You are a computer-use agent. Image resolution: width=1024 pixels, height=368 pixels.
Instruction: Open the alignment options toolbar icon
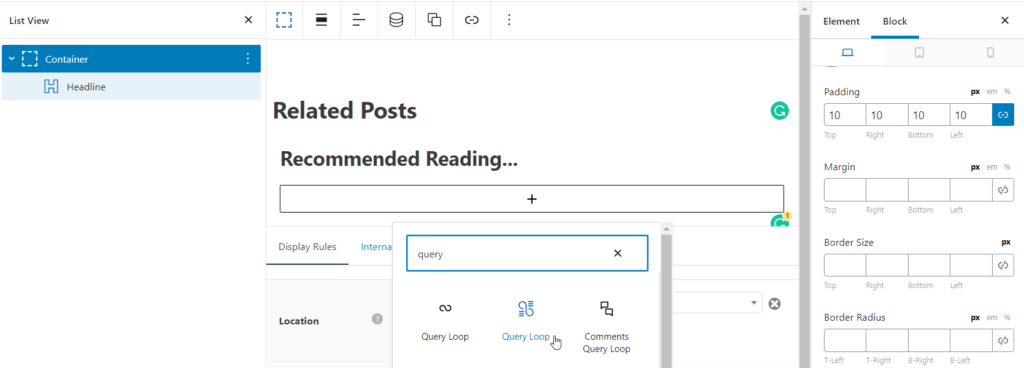pos(321,20)
